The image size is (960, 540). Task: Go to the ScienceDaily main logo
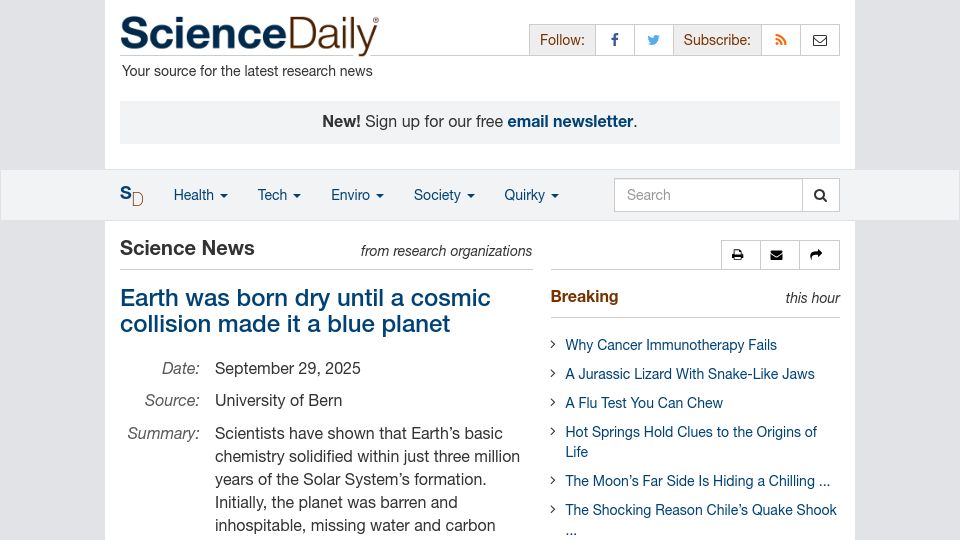click(x=249, y=35)
